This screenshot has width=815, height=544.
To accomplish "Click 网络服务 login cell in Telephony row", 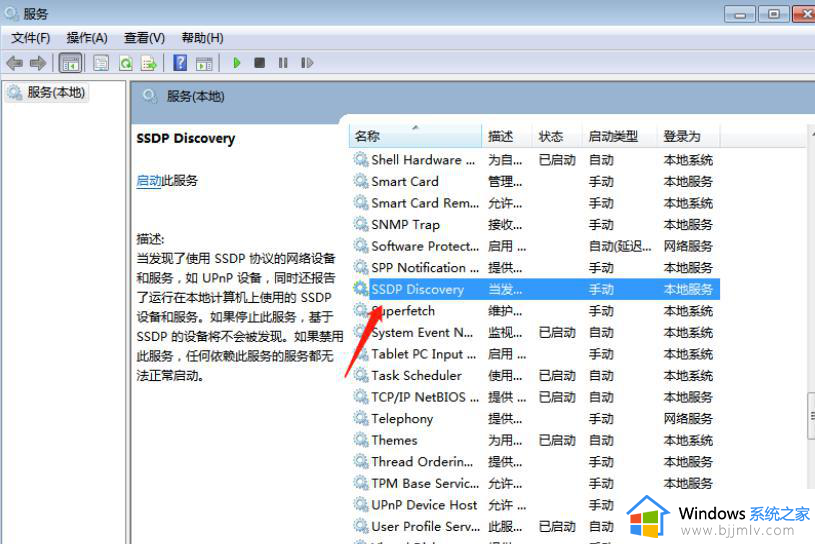I will (688, 419).
